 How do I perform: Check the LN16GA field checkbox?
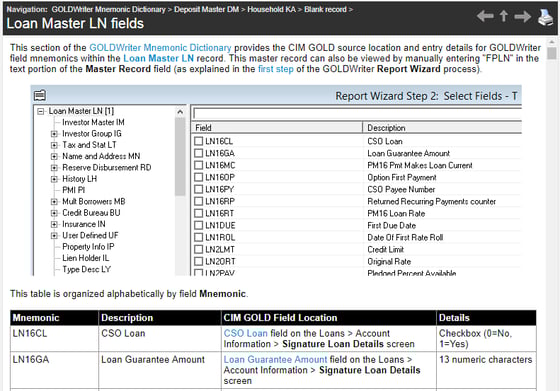point(198,153)
